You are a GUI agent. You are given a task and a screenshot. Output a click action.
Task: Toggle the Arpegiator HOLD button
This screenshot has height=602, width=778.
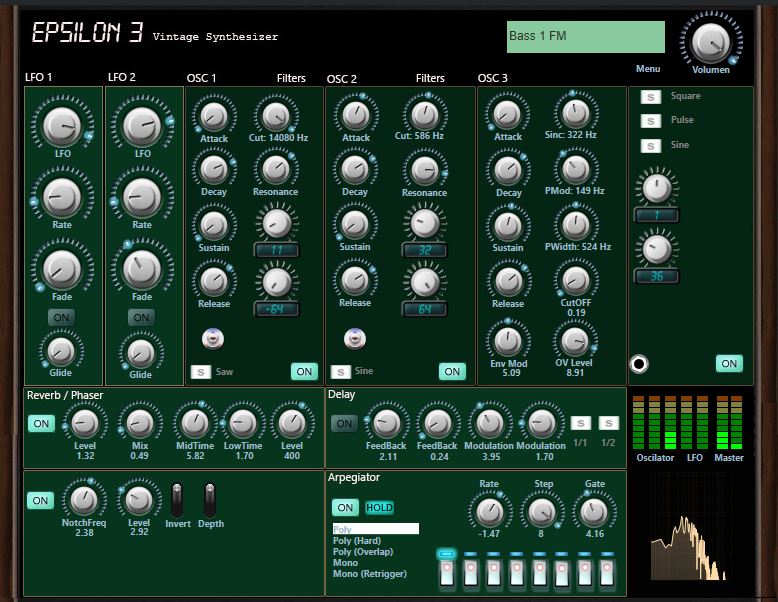coord(379,507)
